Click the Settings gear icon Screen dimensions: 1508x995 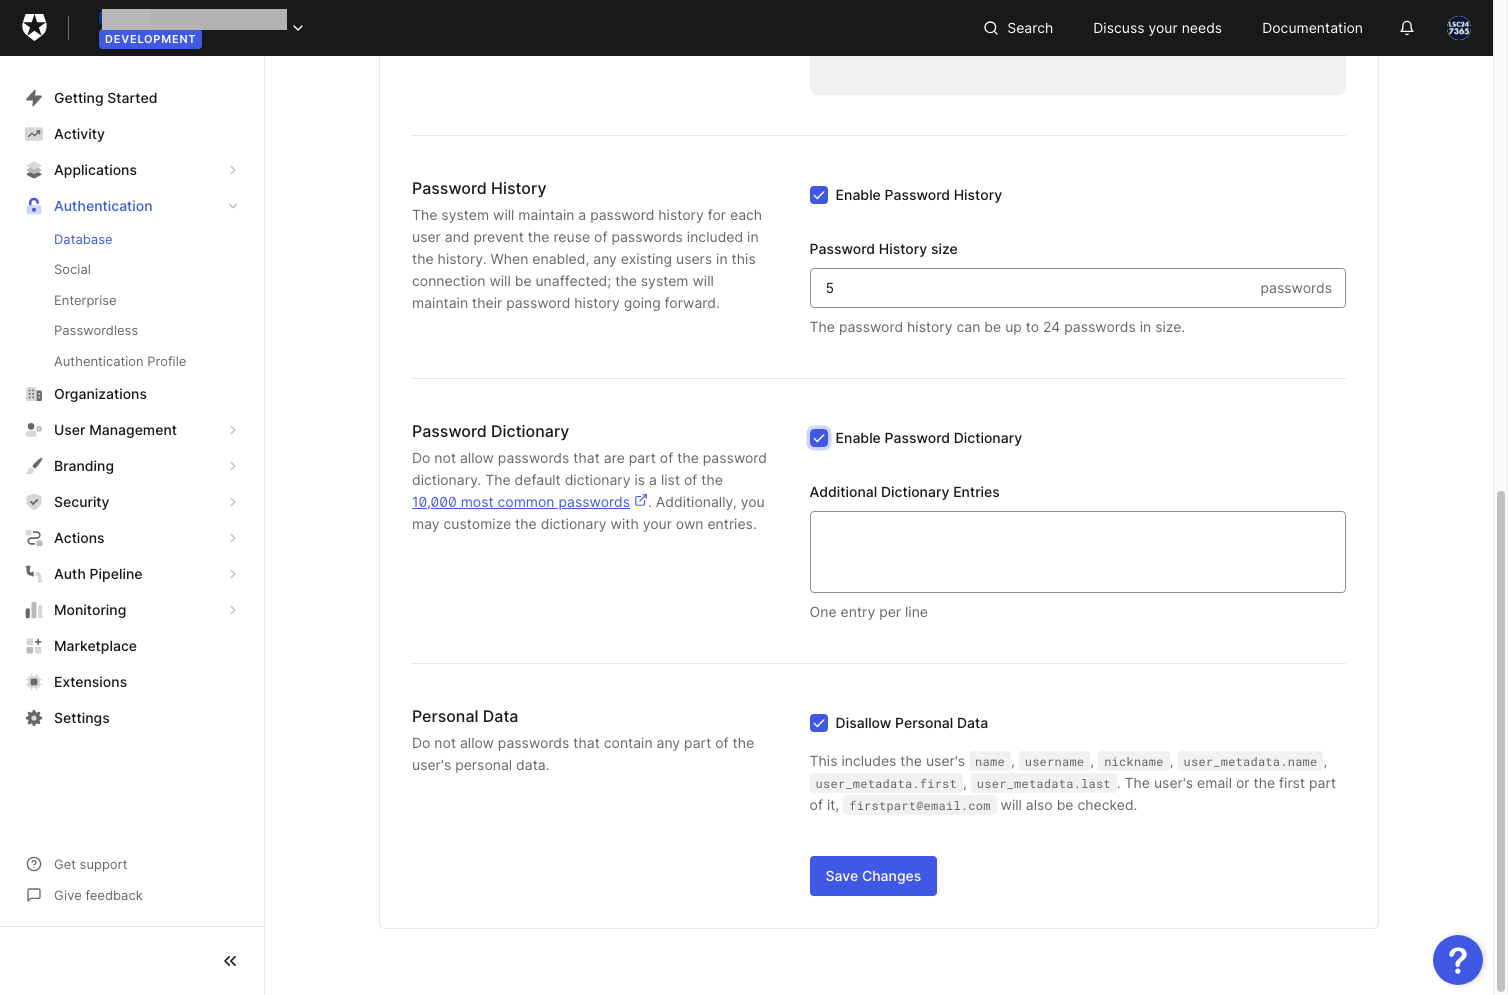pyautogui.click(x=34, y=718)
